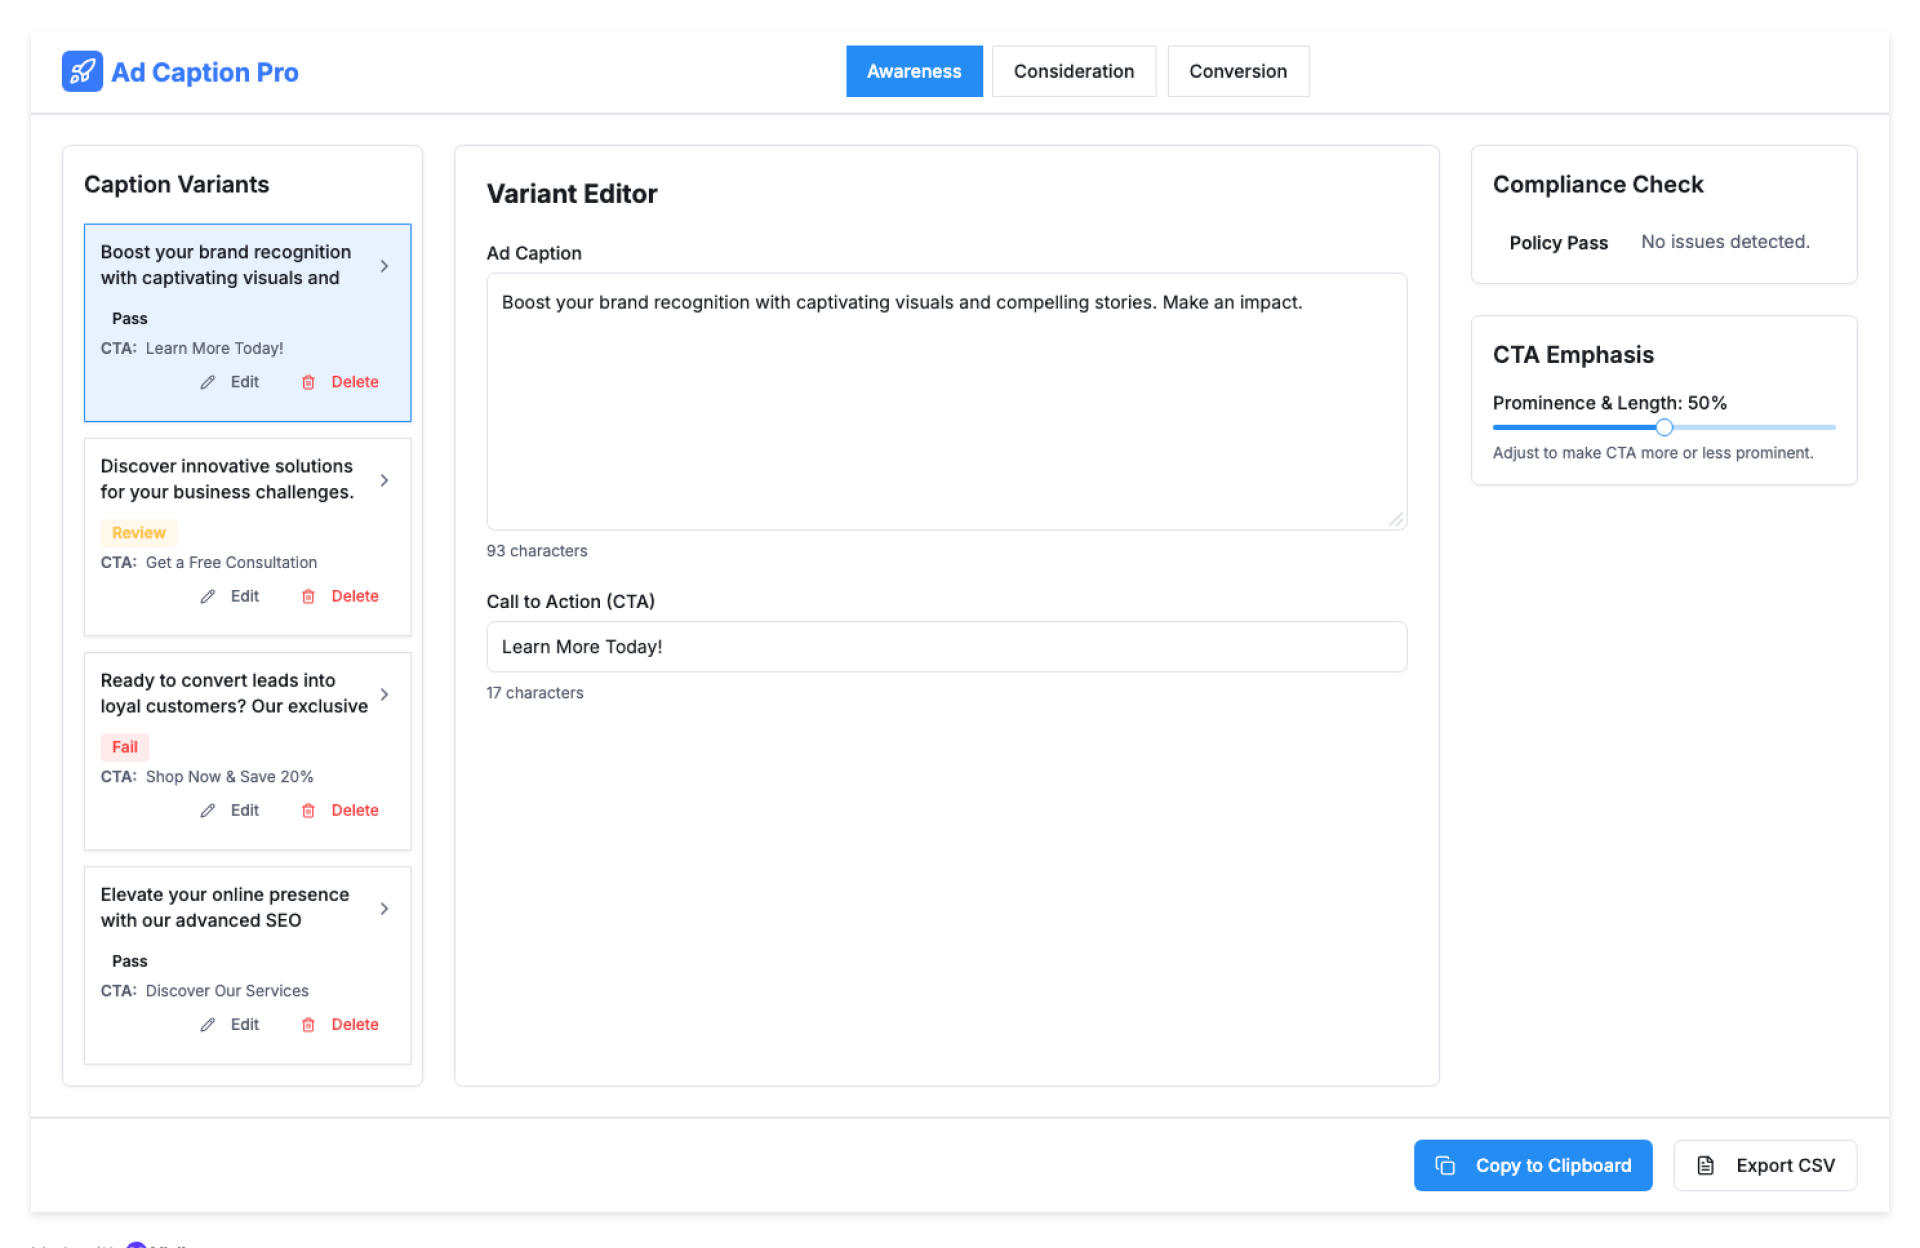The height and width of the screenshot is (1248, 1920).
Task: Expand chevron on Boost brand recognition variant
Action: [384, 266]
